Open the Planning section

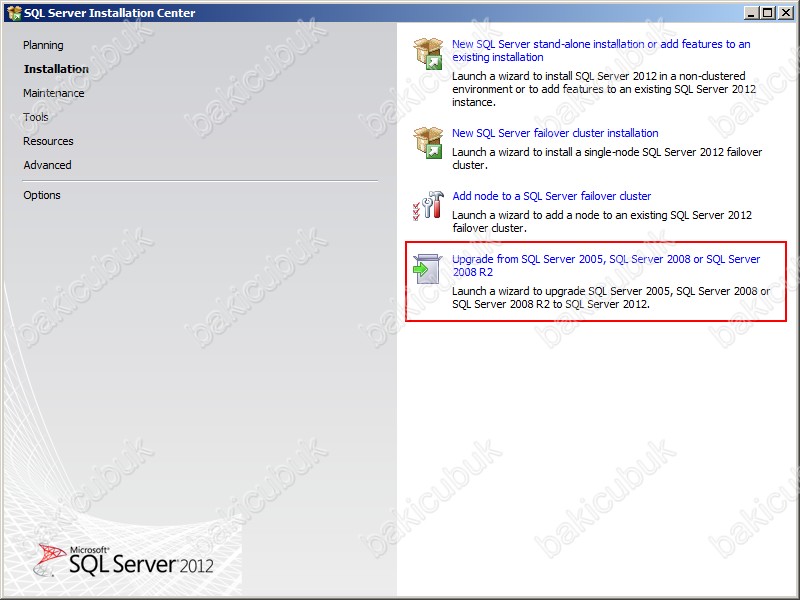point(43,45)
